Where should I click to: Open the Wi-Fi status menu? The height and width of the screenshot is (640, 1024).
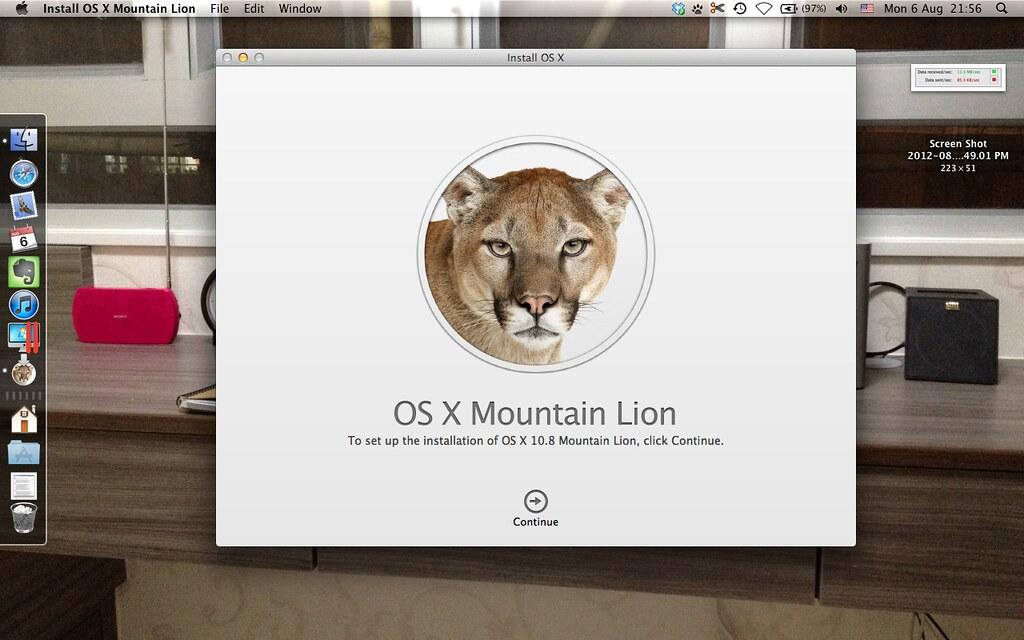(x=764, y=9)
